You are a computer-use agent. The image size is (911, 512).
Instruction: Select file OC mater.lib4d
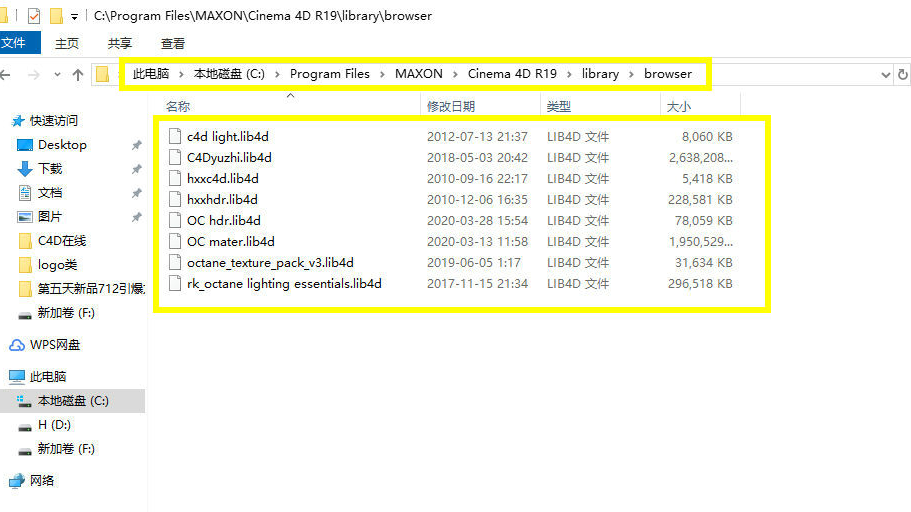click(x=231, y=242)
